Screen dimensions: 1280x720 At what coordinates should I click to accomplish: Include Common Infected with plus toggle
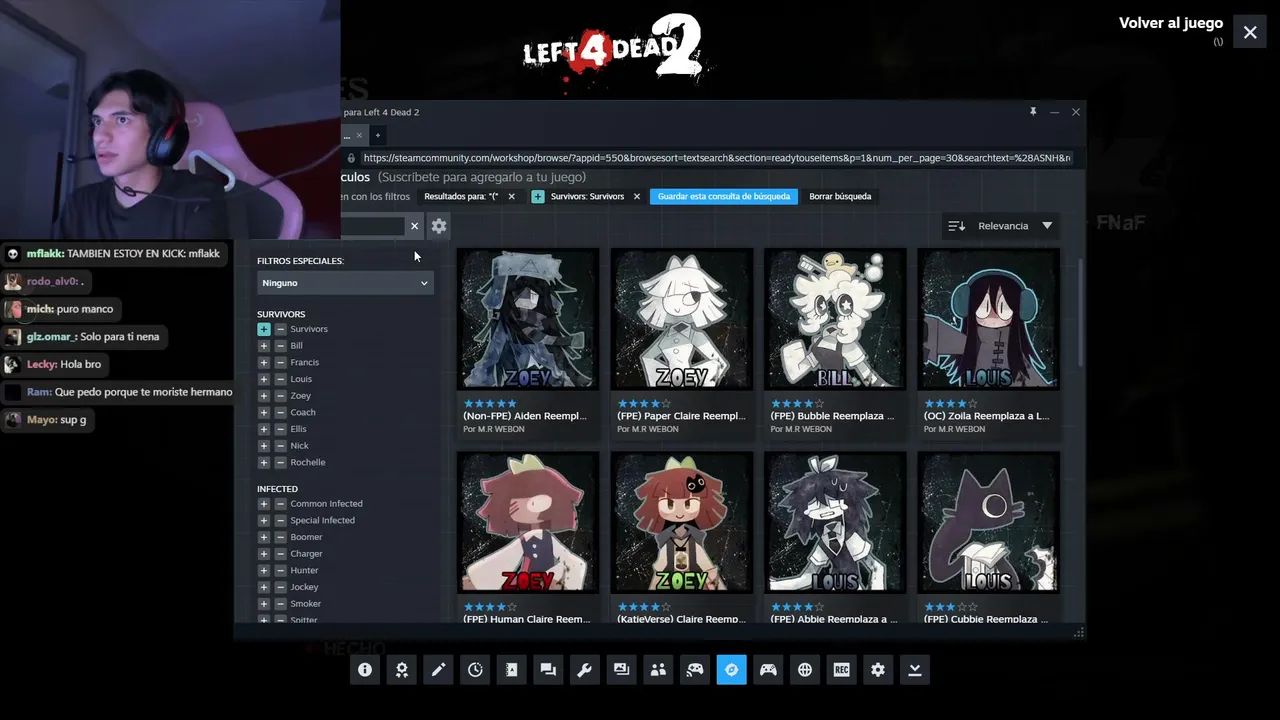[264, 504]
